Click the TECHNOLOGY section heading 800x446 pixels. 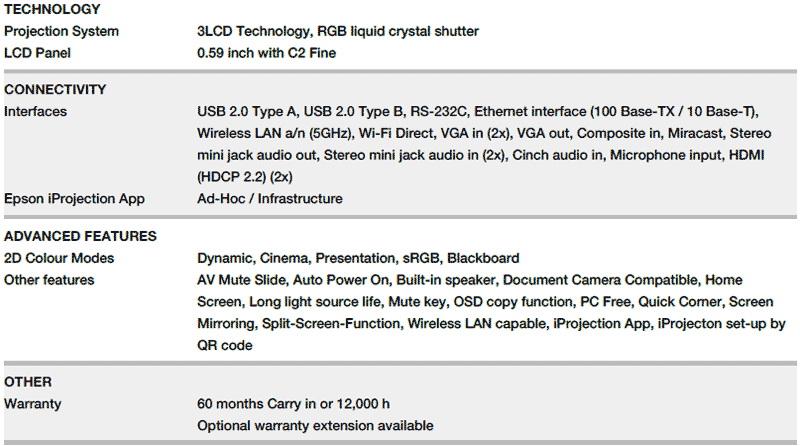click(52, 10)
